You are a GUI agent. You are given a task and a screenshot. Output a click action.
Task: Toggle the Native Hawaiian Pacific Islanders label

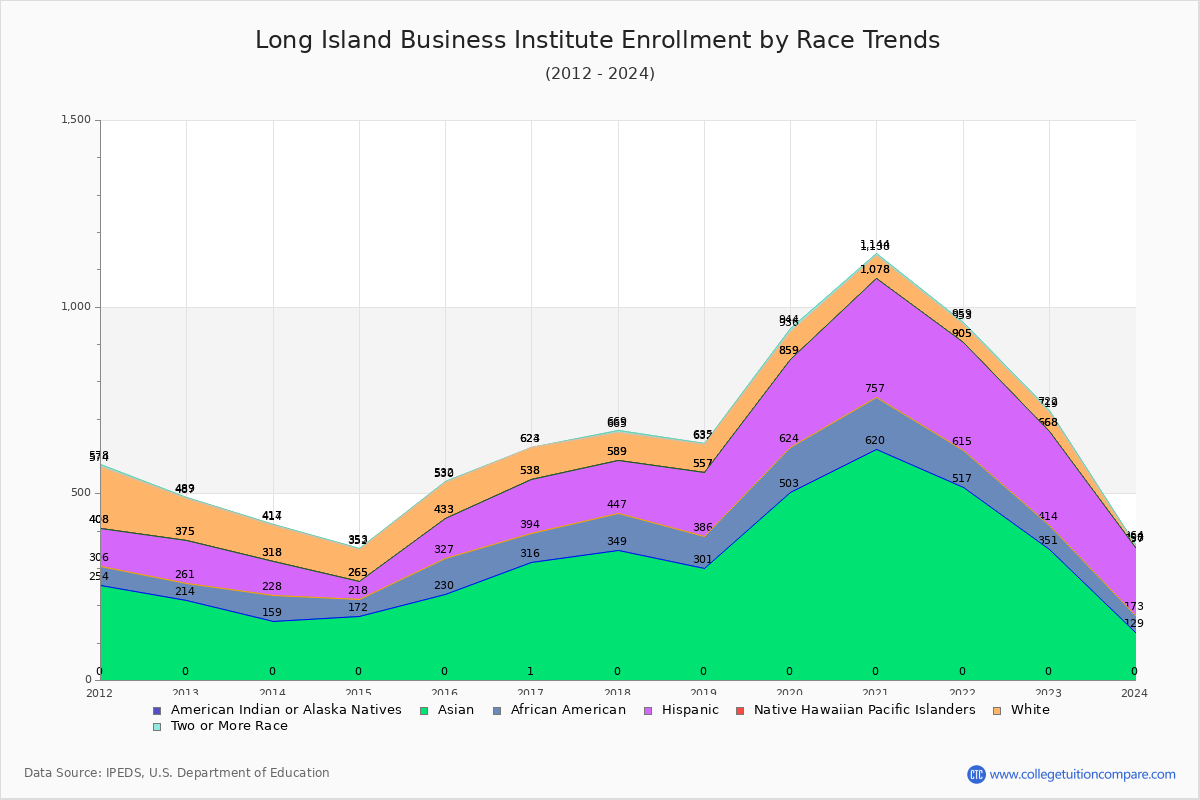click(864, 710)
